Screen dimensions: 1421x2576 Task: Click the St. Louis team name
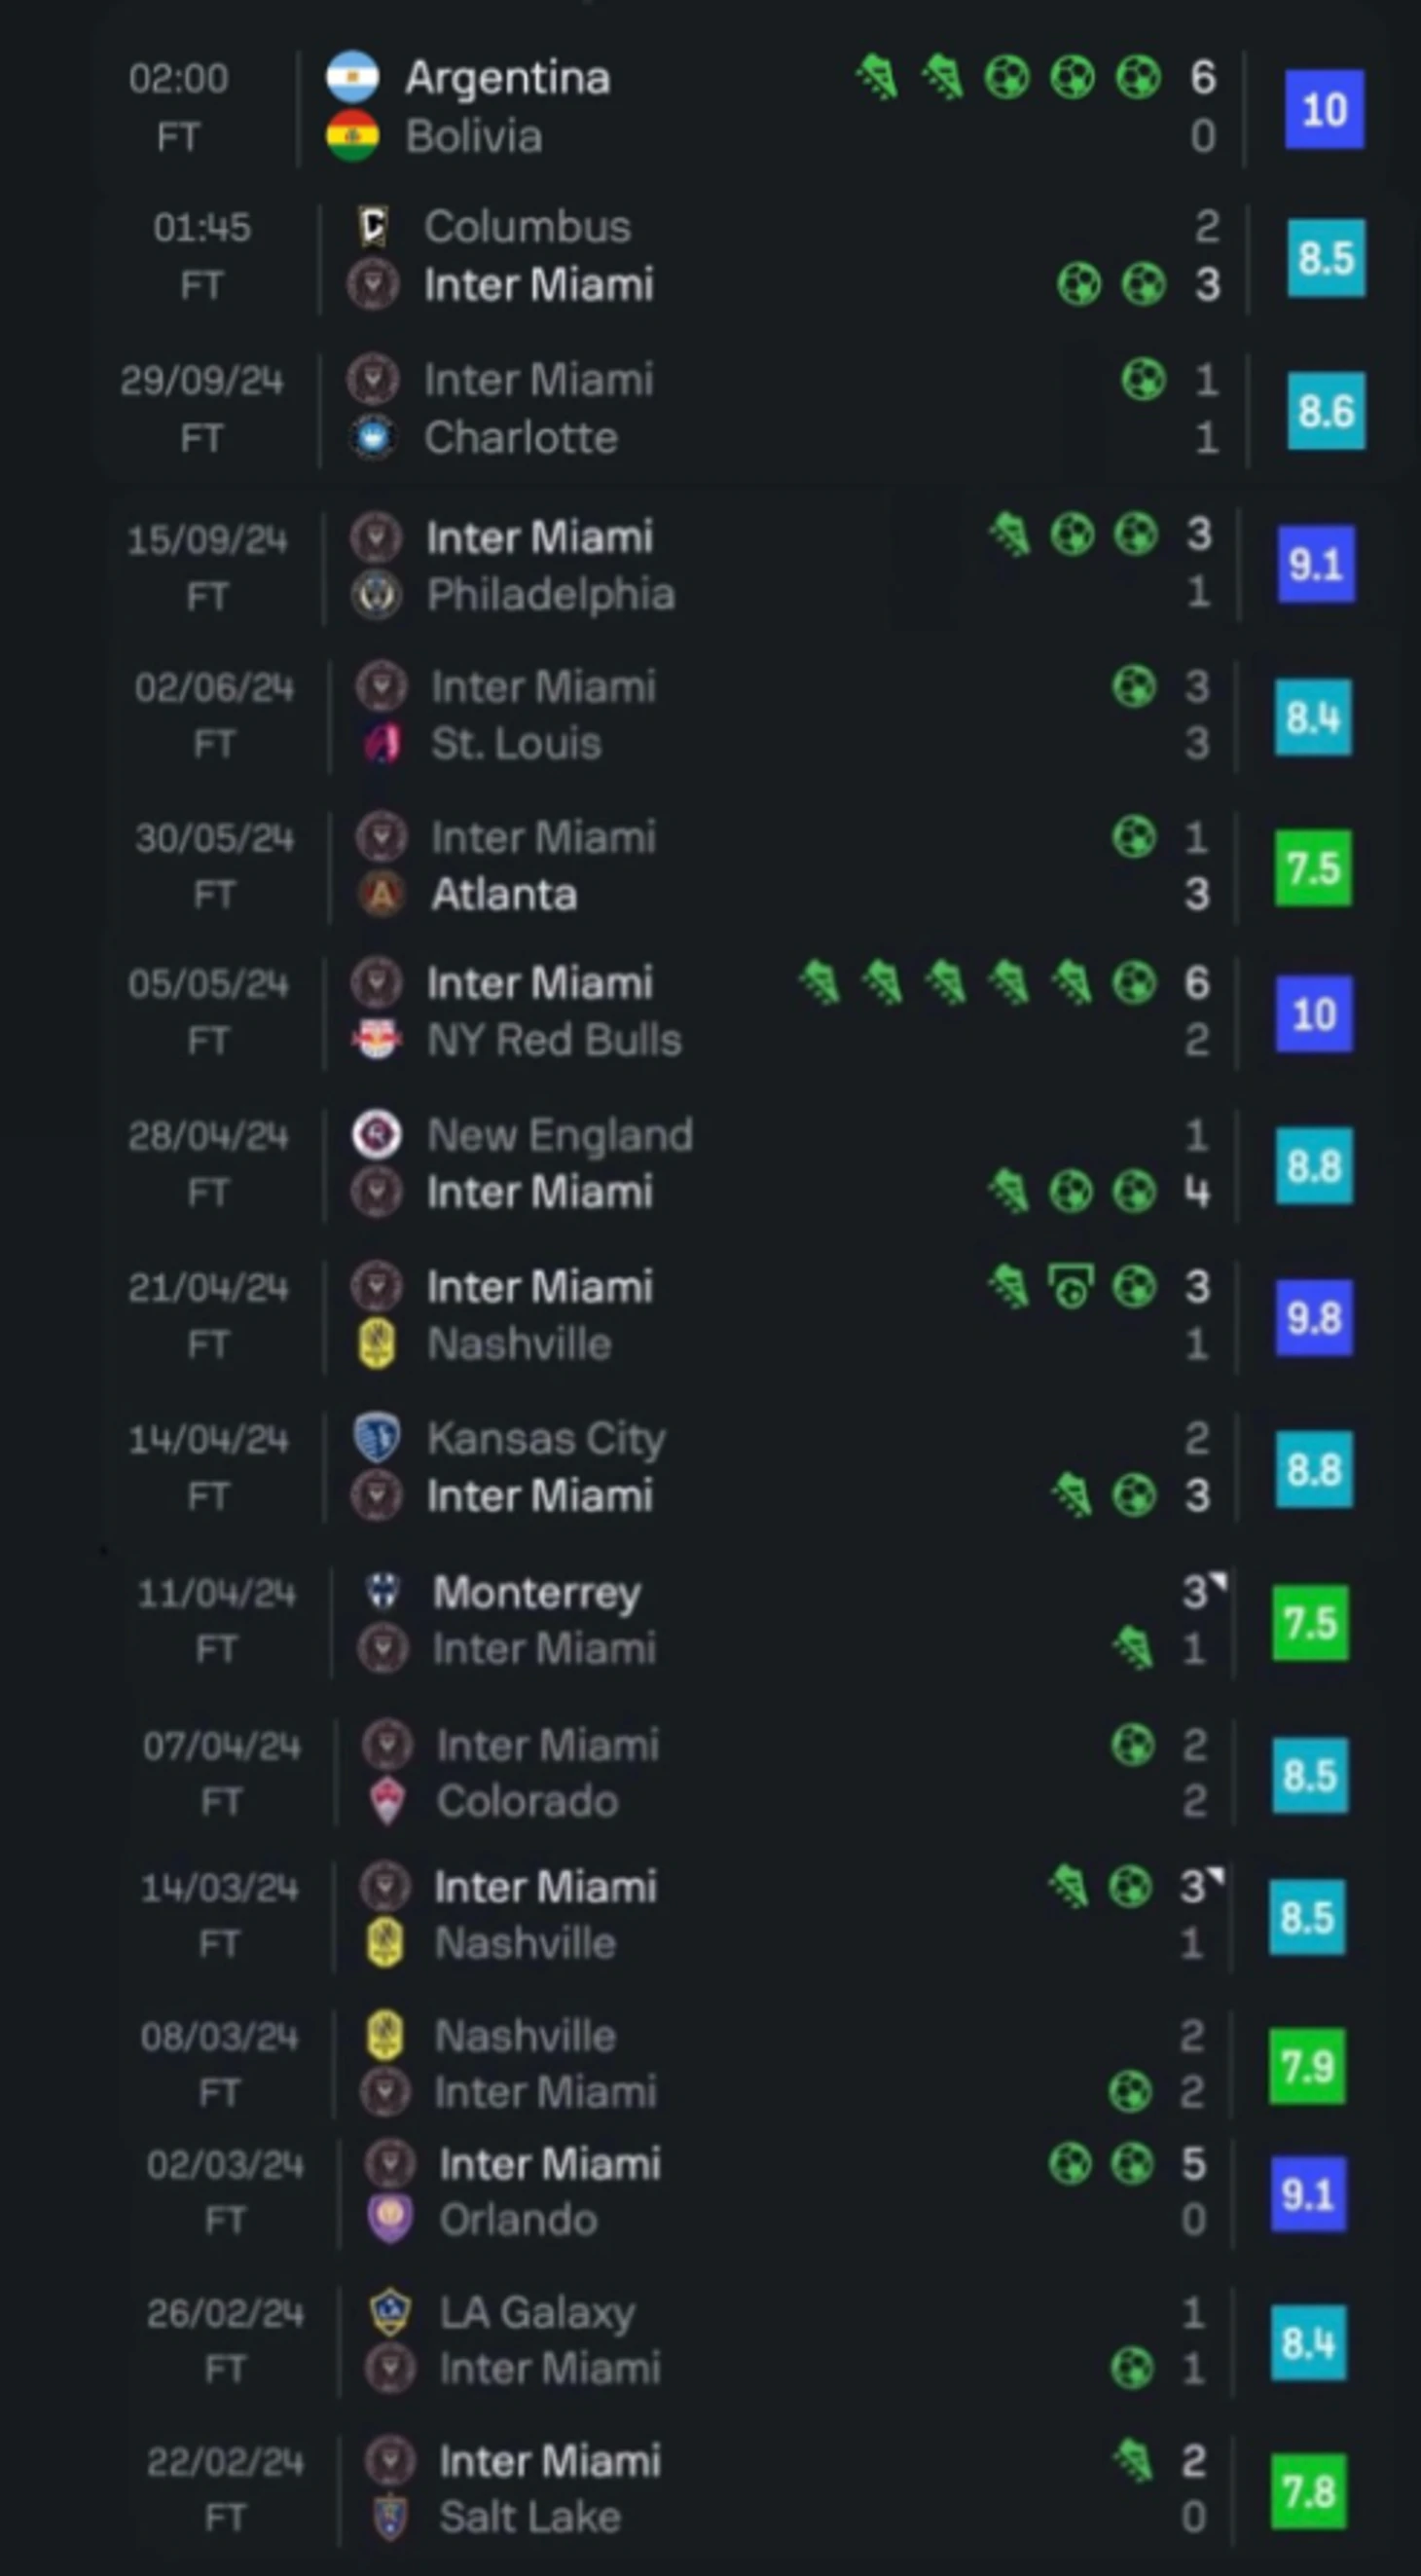pos(516,744)
